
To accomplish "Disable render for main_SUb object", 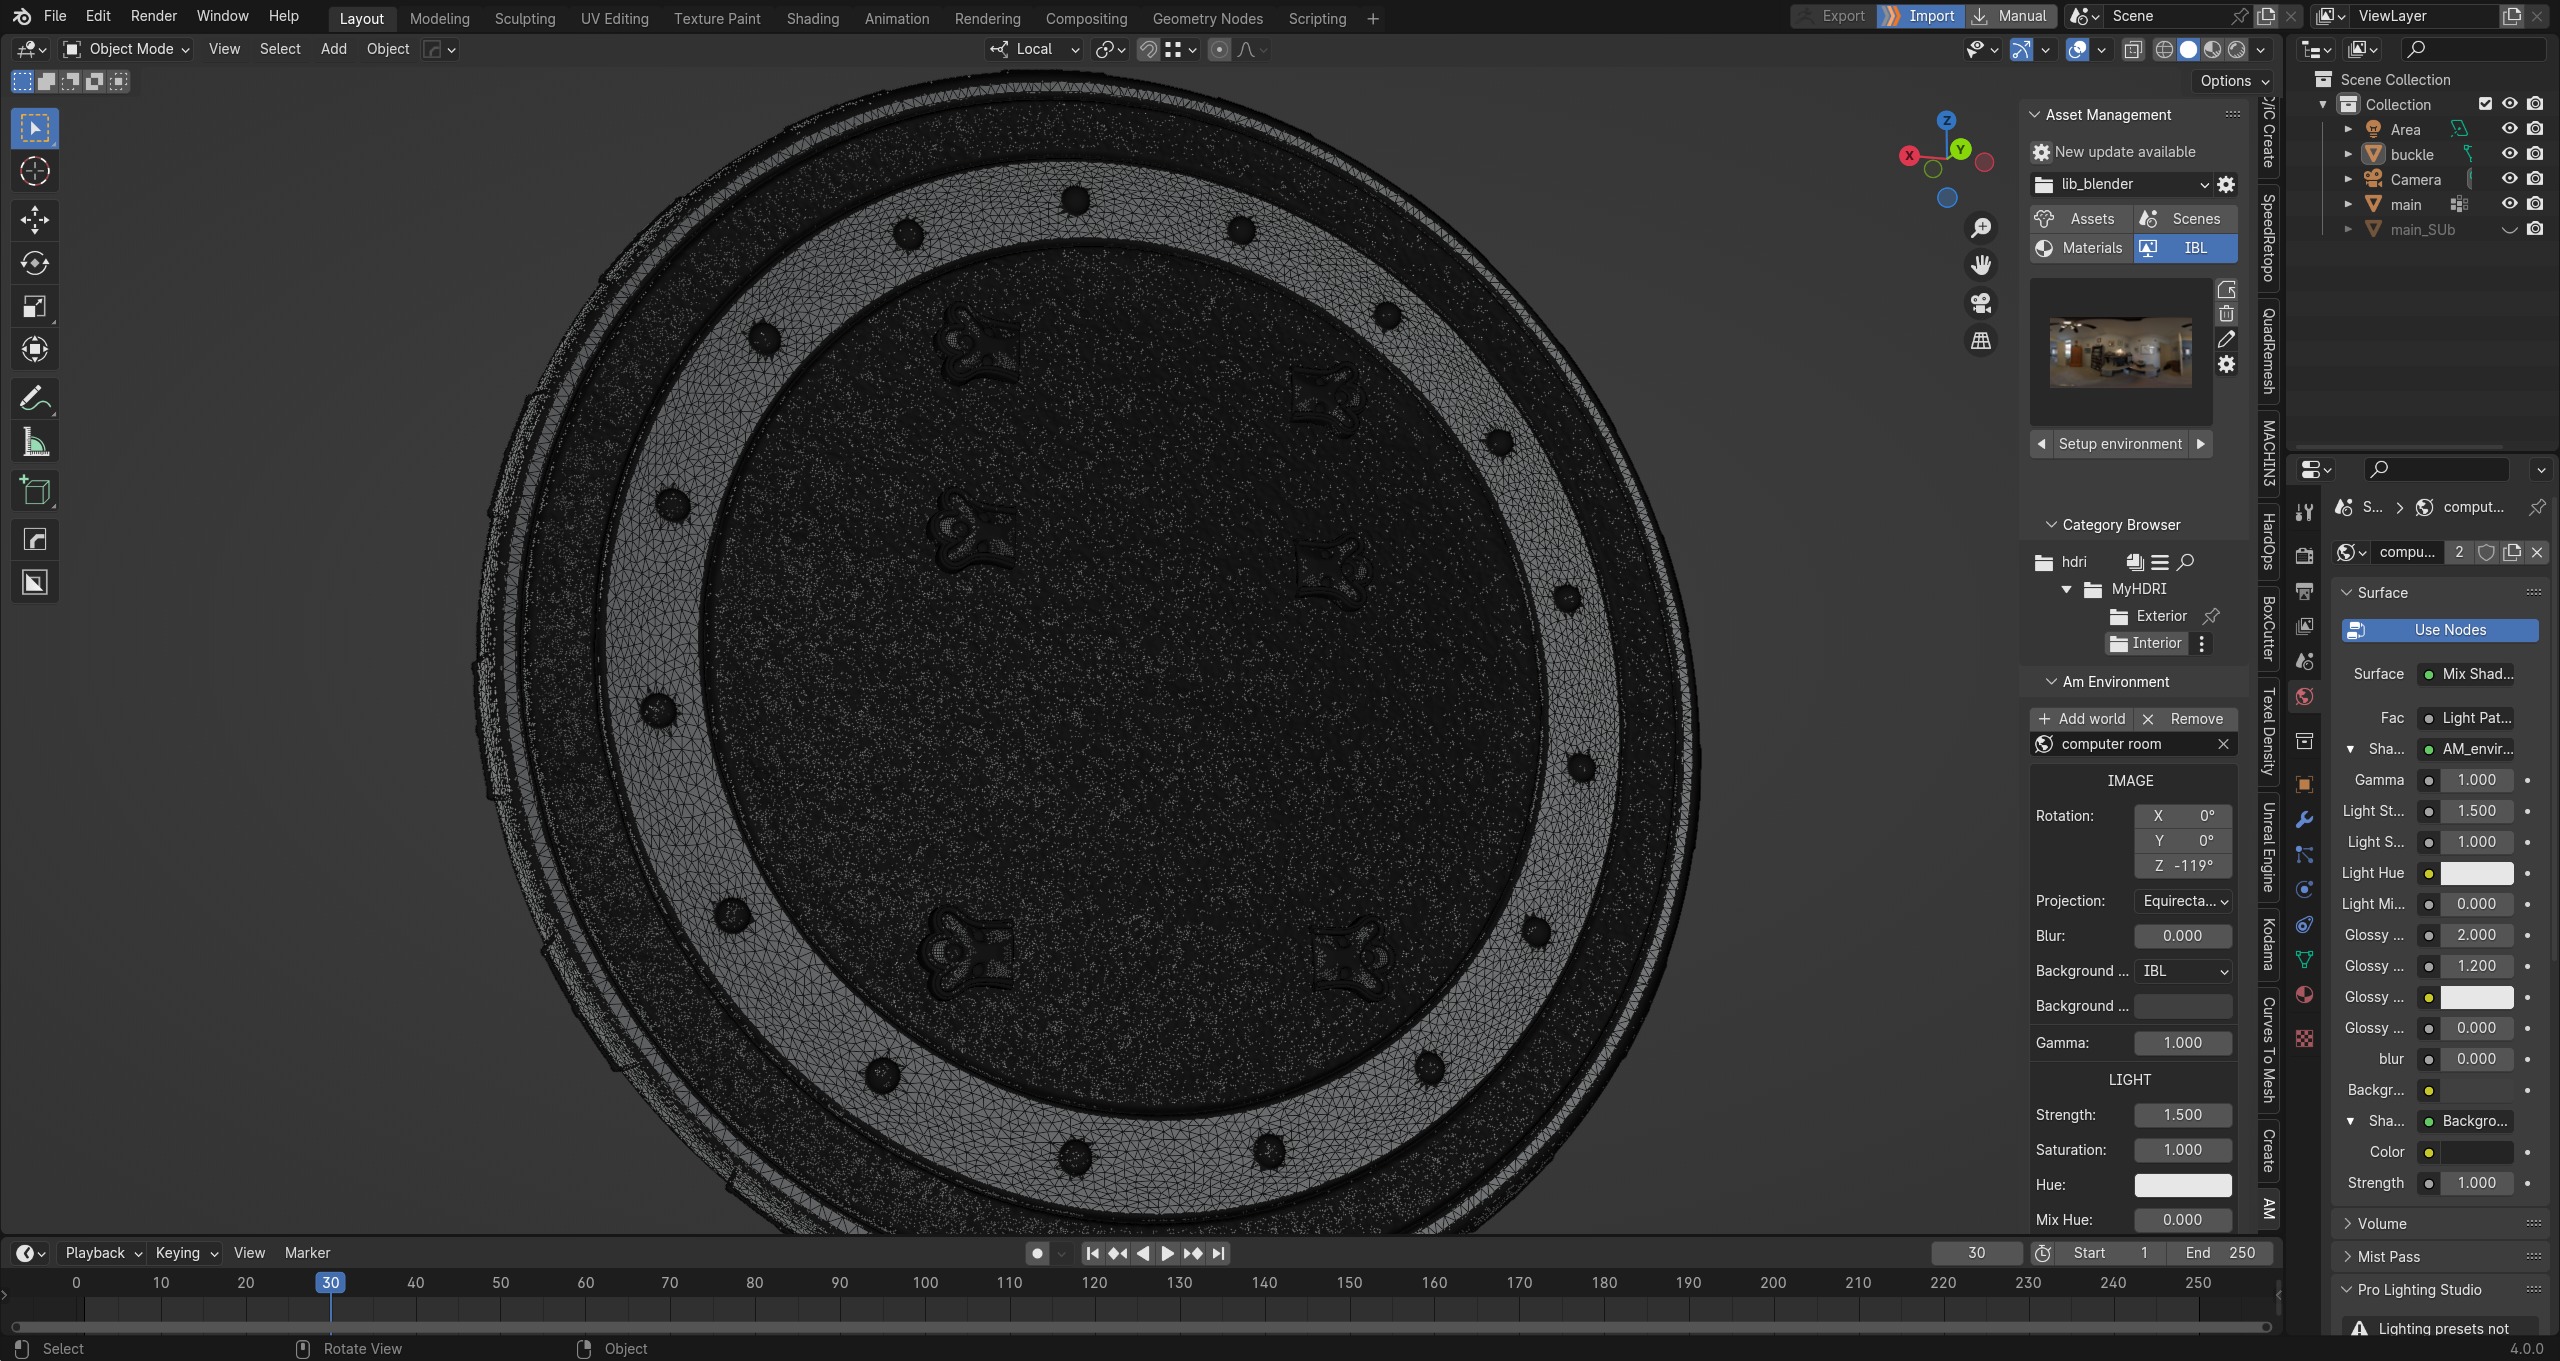I will point(2535,229).
